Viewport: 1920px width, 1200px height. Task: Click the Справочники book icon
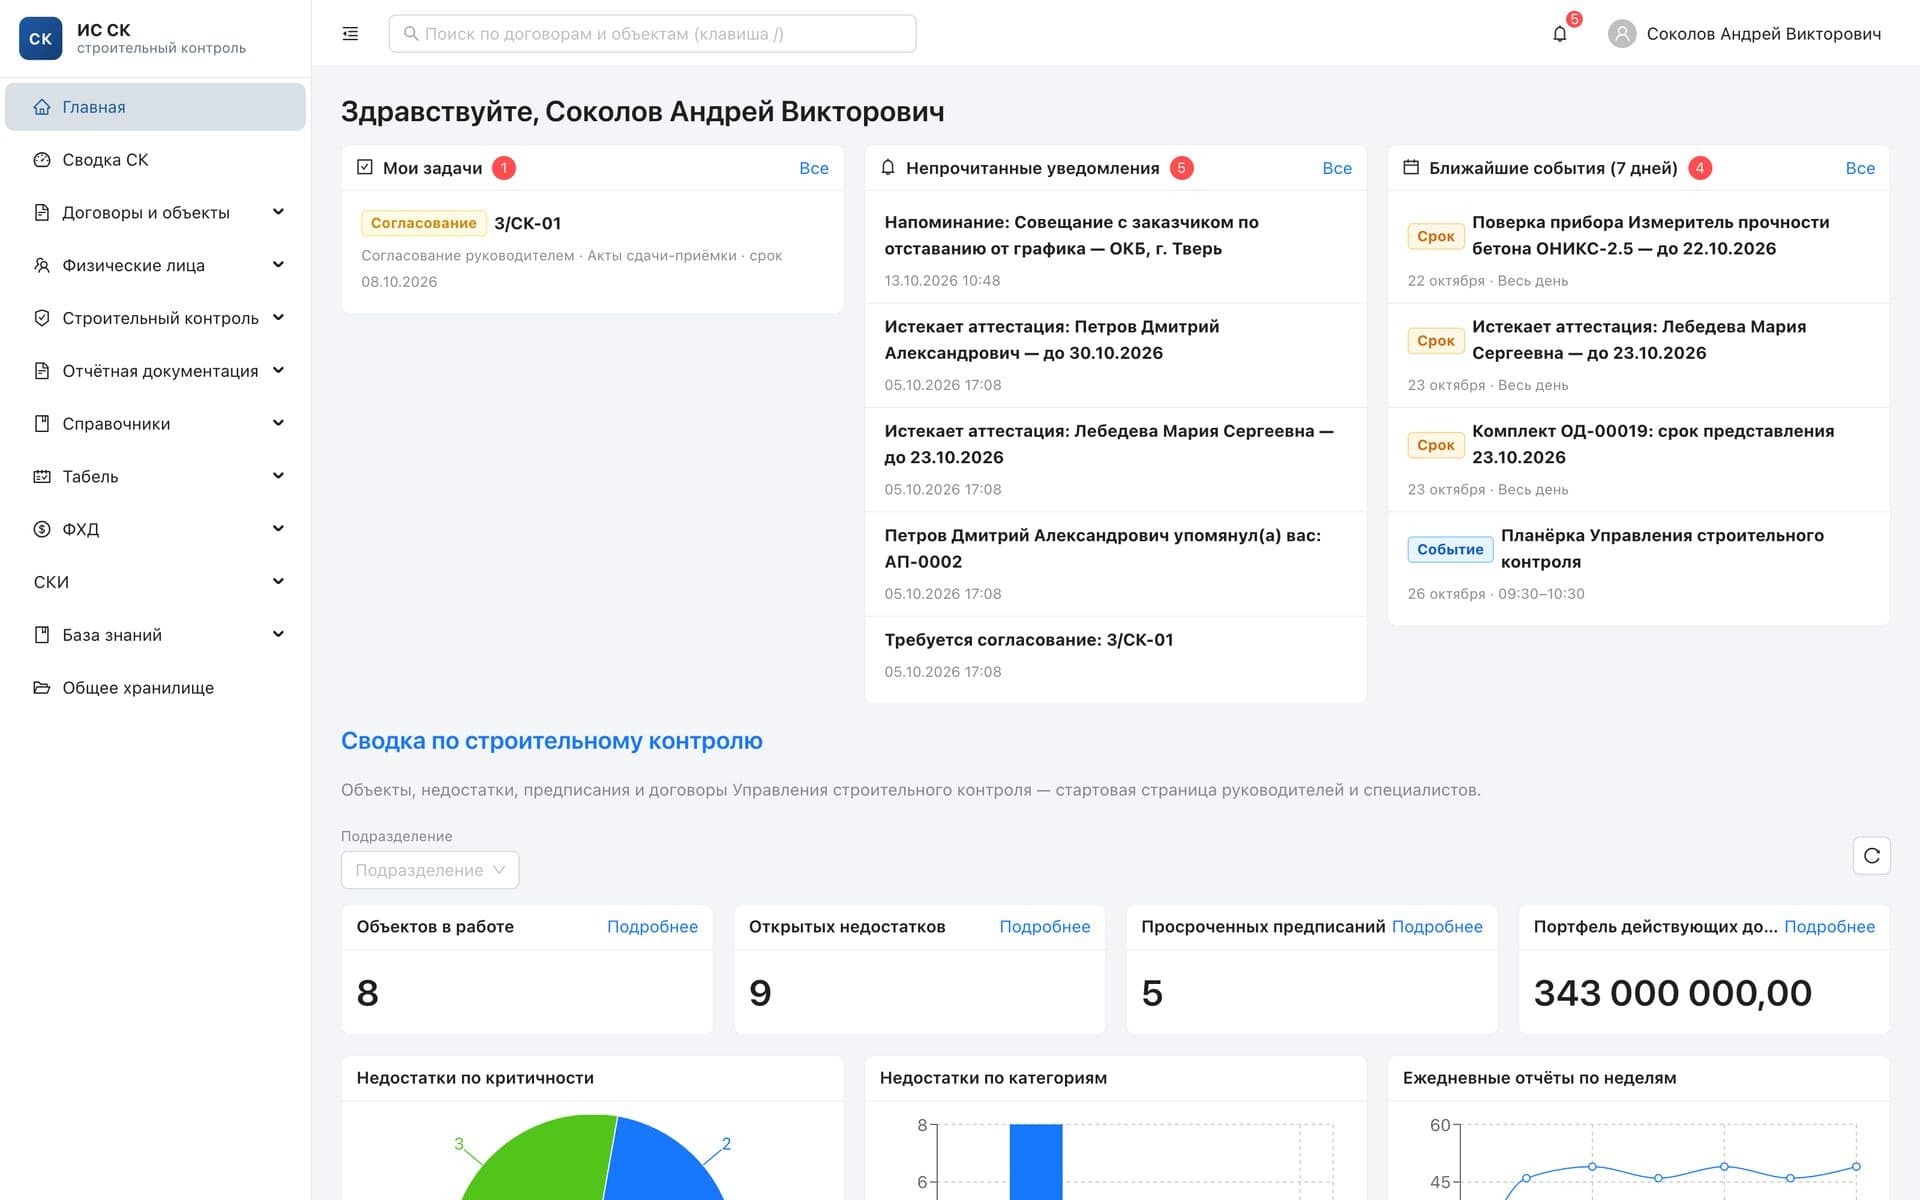point(42,424)
